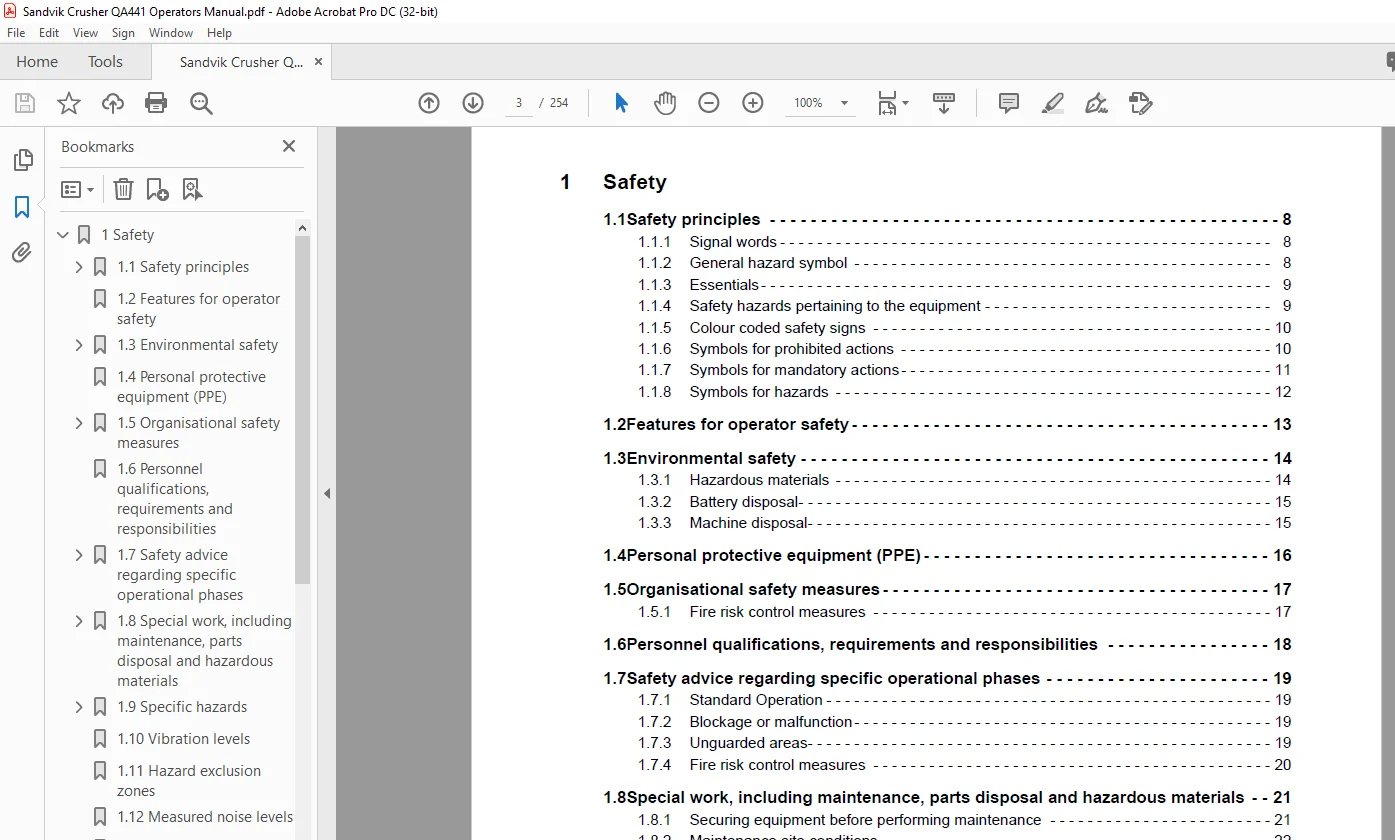The width and height of the screenshot is (1395, 840).
Task: Delete selected bookmark with trash icon
Action: 123,189
